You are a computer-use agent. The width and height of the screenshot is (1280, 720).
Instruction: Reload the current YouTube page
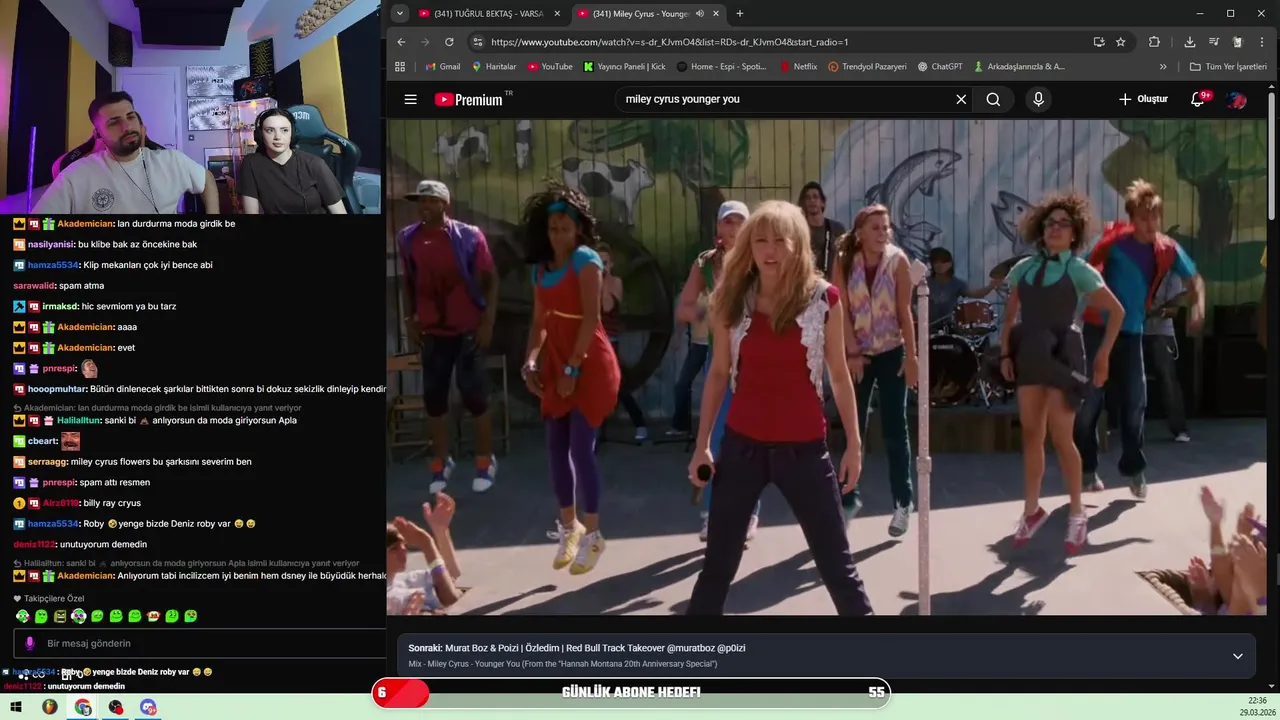tap(449, 42)
